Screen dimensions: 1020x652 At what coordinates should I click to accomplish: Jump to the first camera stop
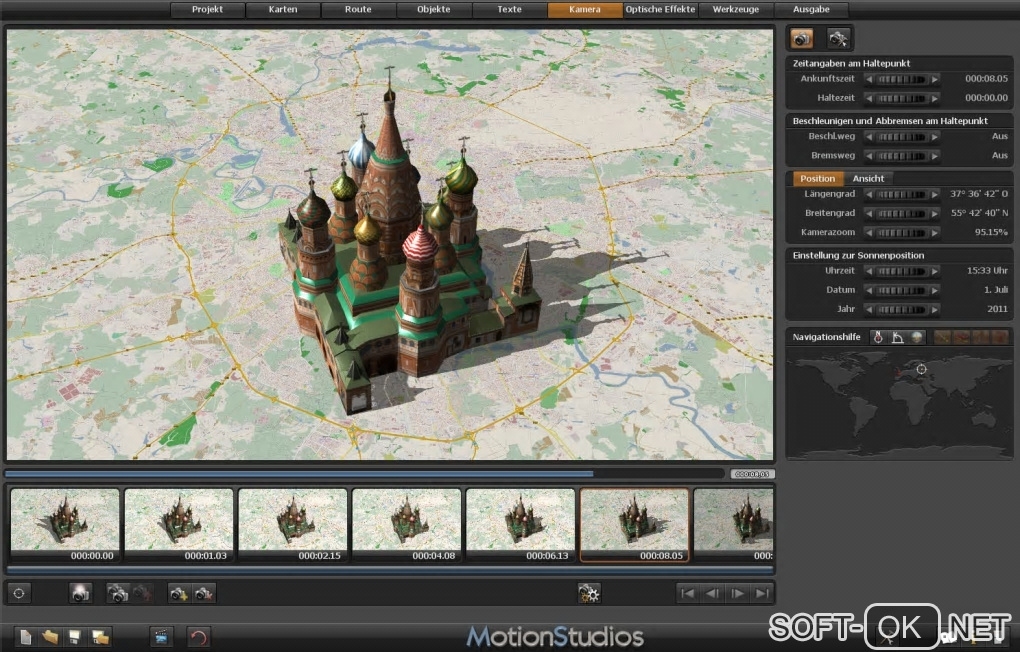click(688, 593)
